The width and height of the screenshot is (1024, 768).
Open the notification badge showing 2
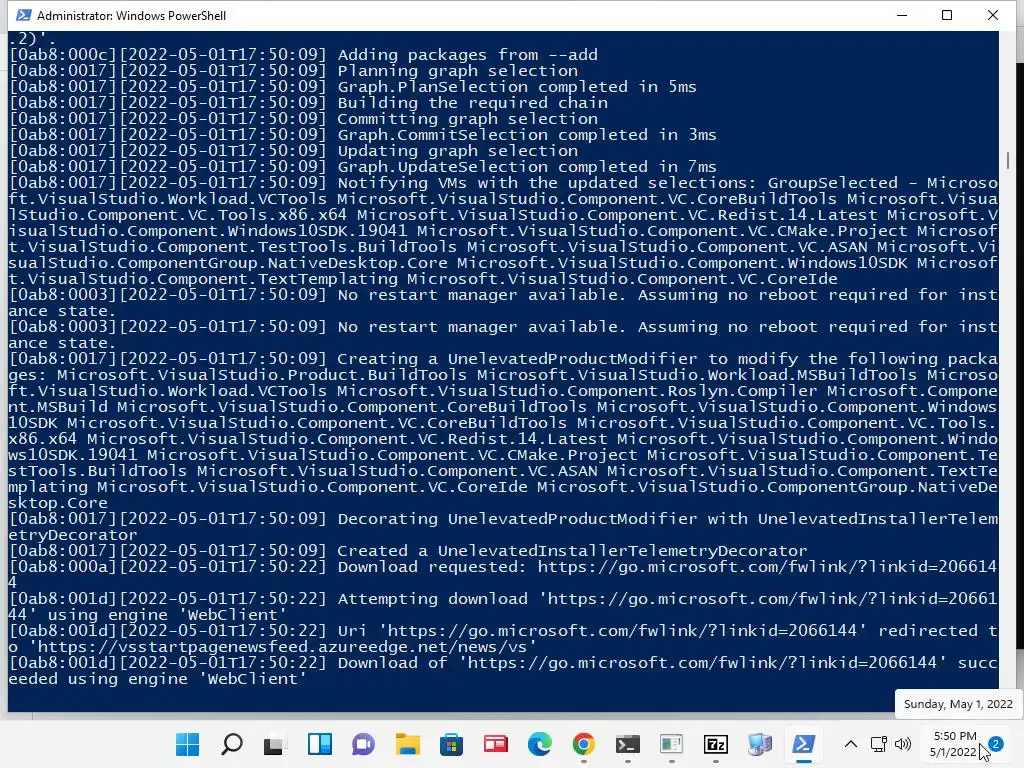tap(996, 744)
